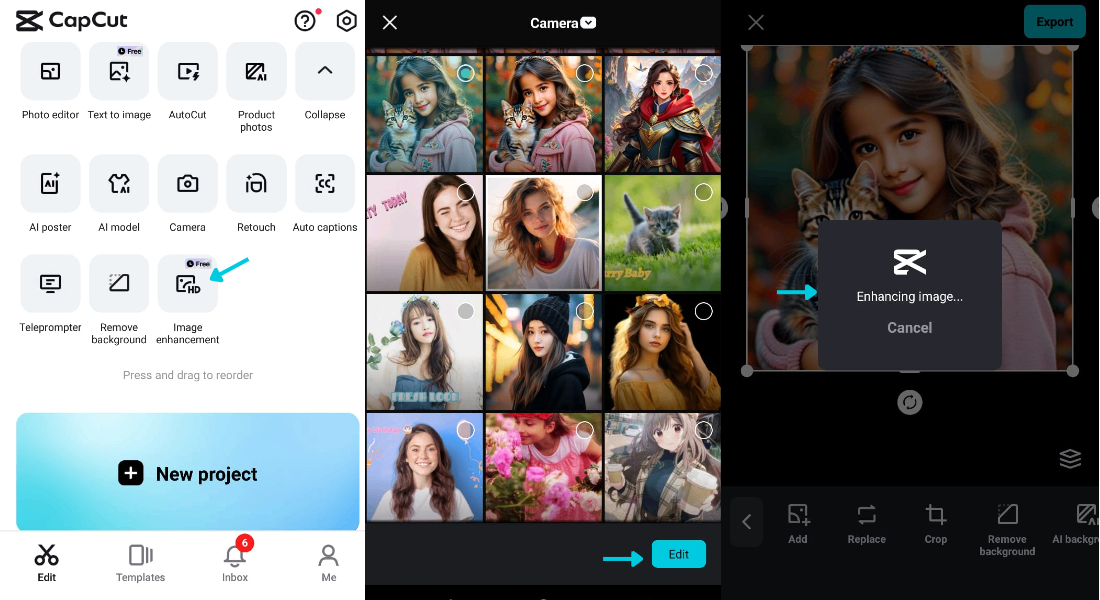Image resolution: width=1100 pixels, height=600 pixels.
Task: Select the curly-haired woman red scarf photo circle
Action: pyautogui.click(x=584, y=192)
